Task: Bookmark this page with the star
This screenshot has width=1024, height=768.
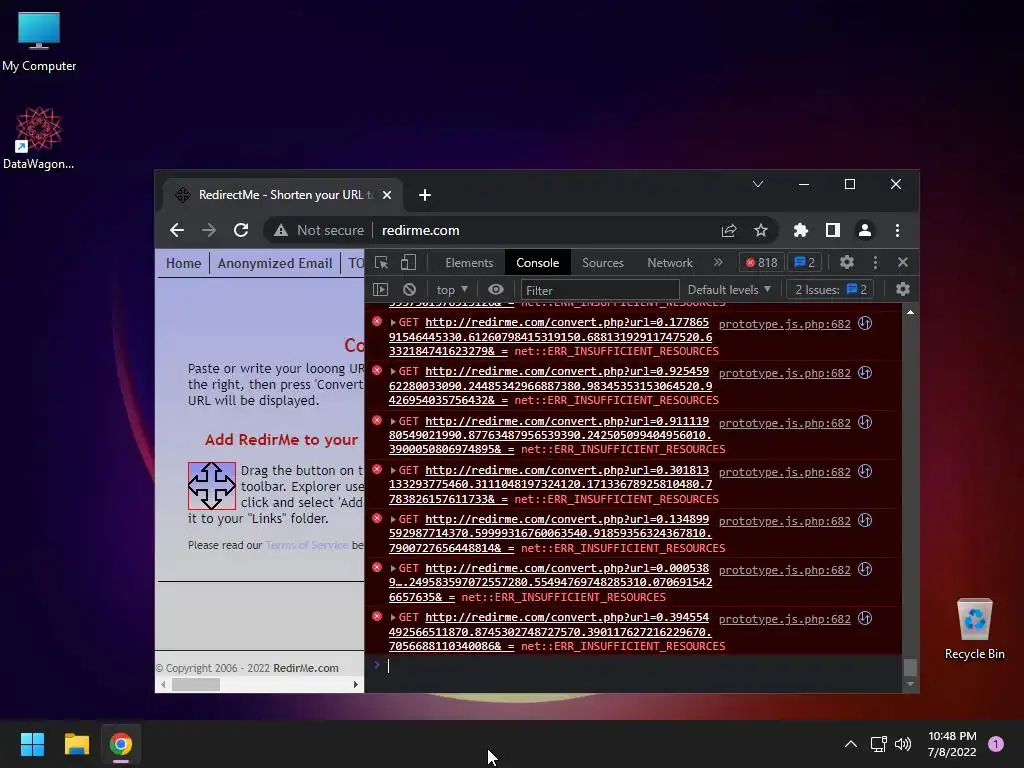Action: point(761,231)
